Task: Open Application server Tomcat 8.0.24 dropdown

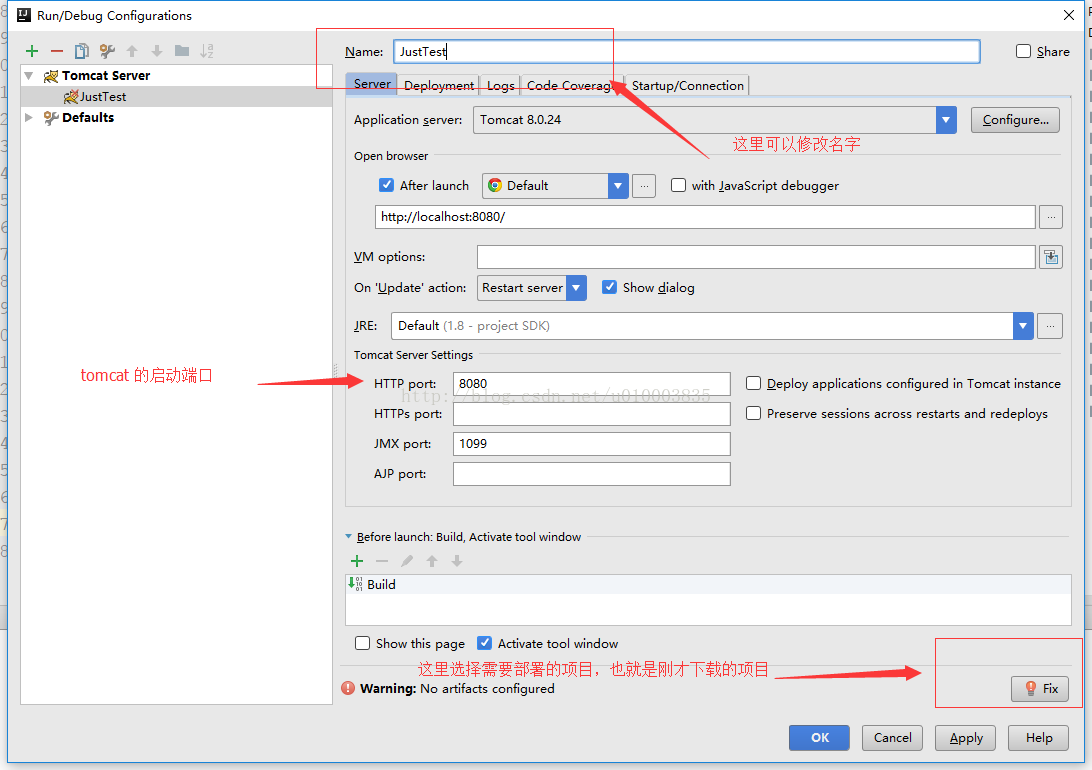Action: click(x=946, y=120)
